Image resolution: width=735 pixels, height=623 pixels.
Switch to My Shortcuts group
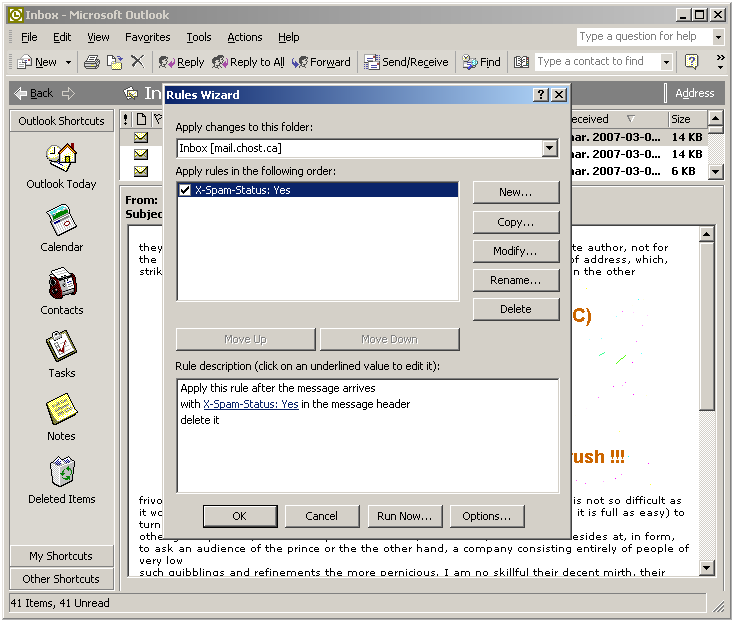point(61,556)
